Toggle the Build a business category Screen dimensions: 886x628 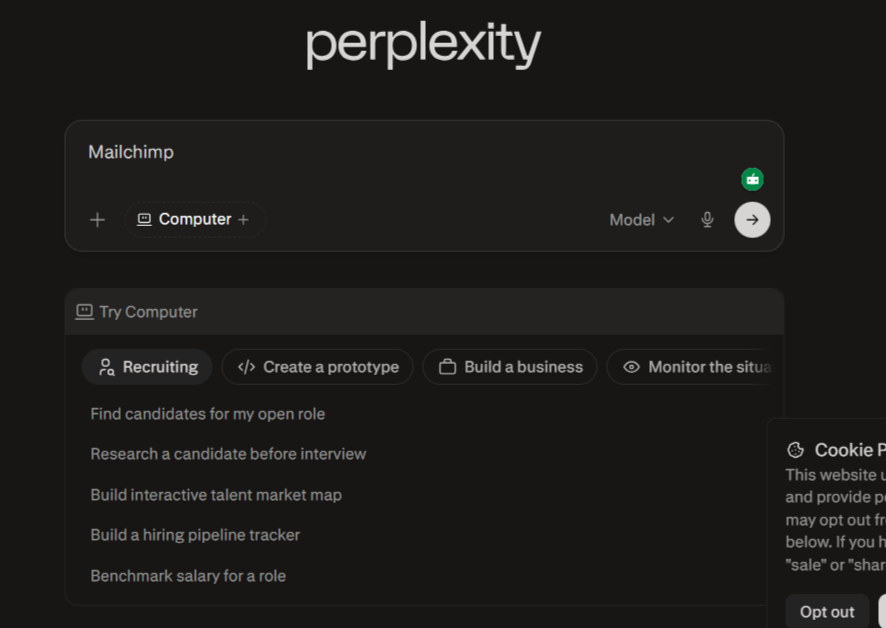pos(510,367)
